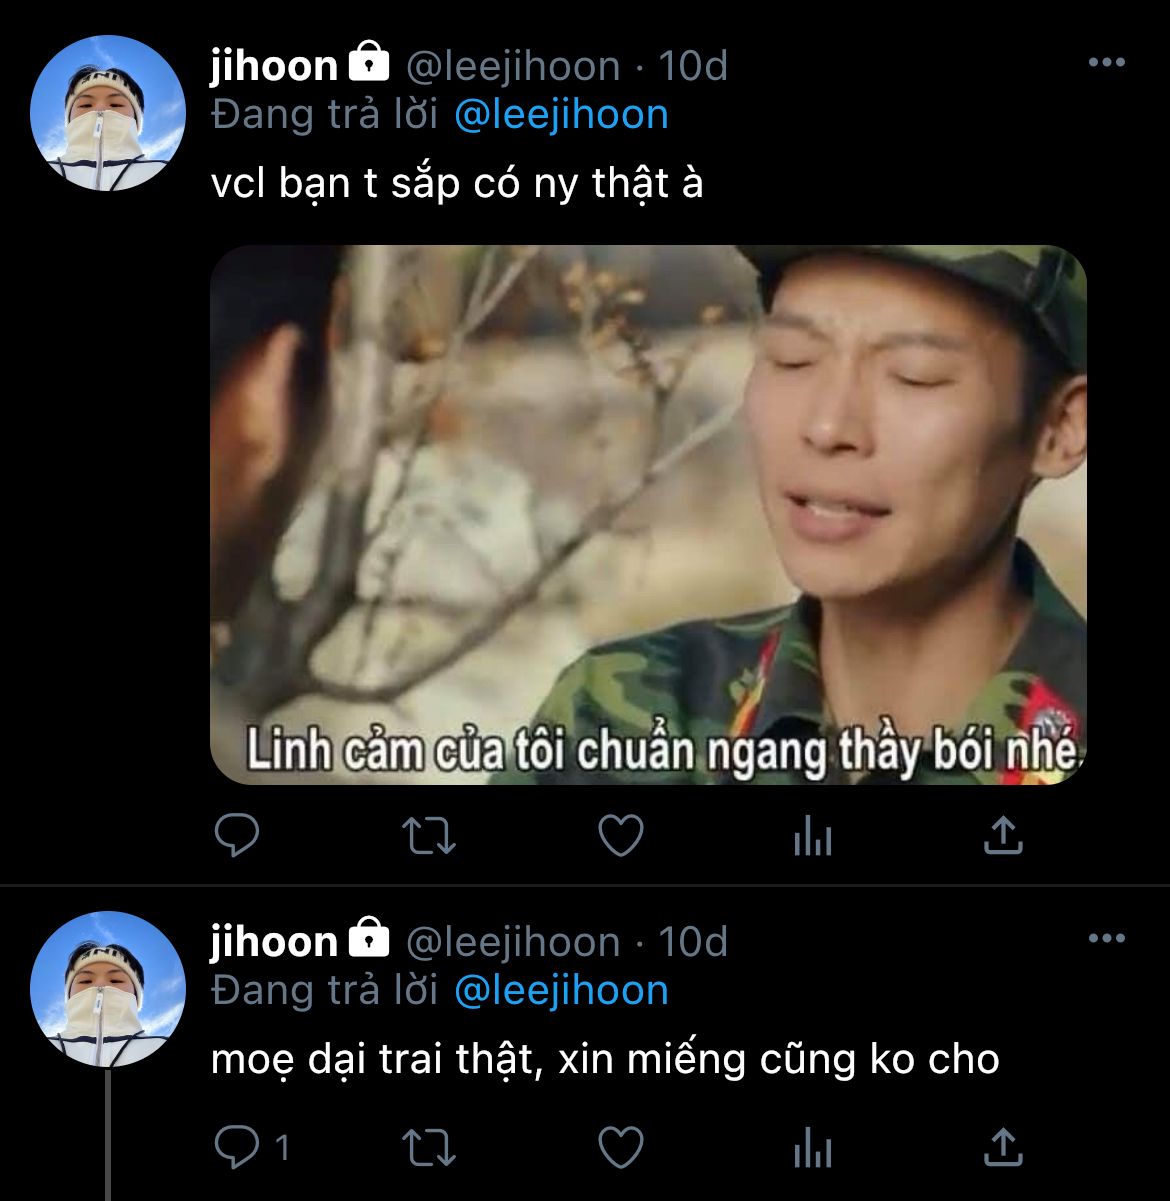Viewport: 1170px width, 1201px height.
Task: Open jihoon's profile picture on first tweet
Action: [108, 113]
